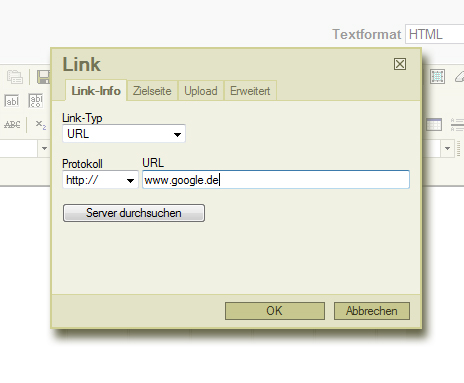Confirm the link with OK
Viewport: 464px width, 383px height.
(x=275, y=311)
